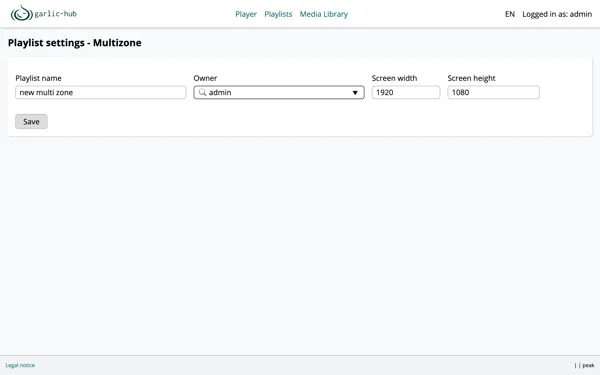Open the Player menu
This screenshot has height=375, width=600.
click(246, 14)
